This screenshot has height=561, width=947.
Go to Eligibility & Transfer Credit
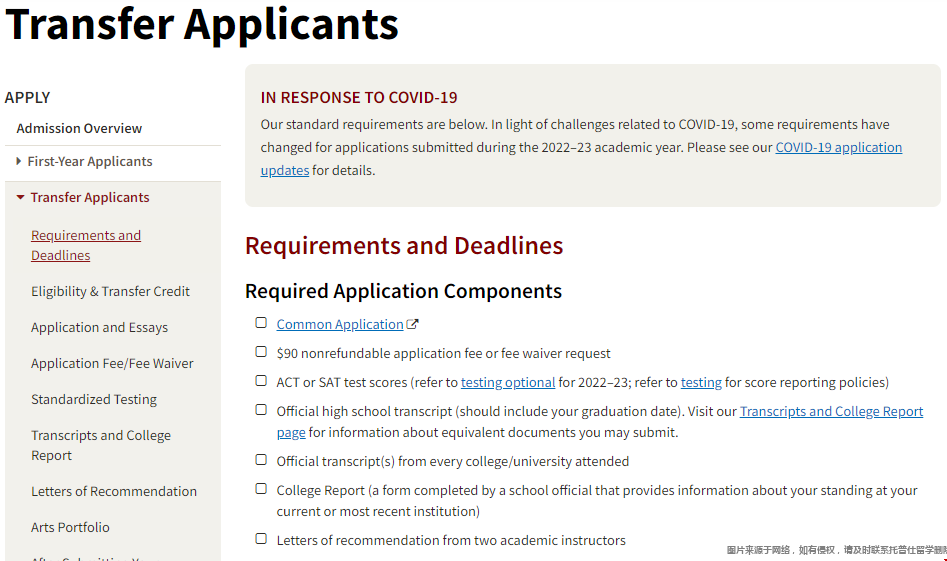[110, 292]
